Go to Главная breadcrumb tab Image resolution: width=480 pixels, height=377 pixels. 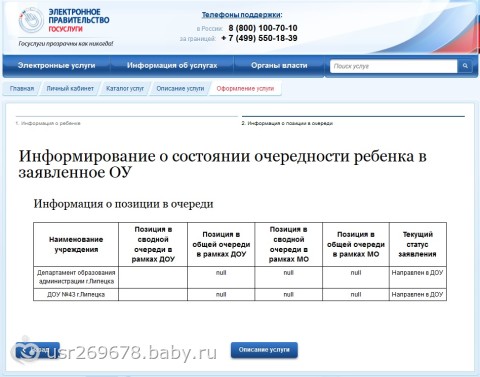point(22,88)
